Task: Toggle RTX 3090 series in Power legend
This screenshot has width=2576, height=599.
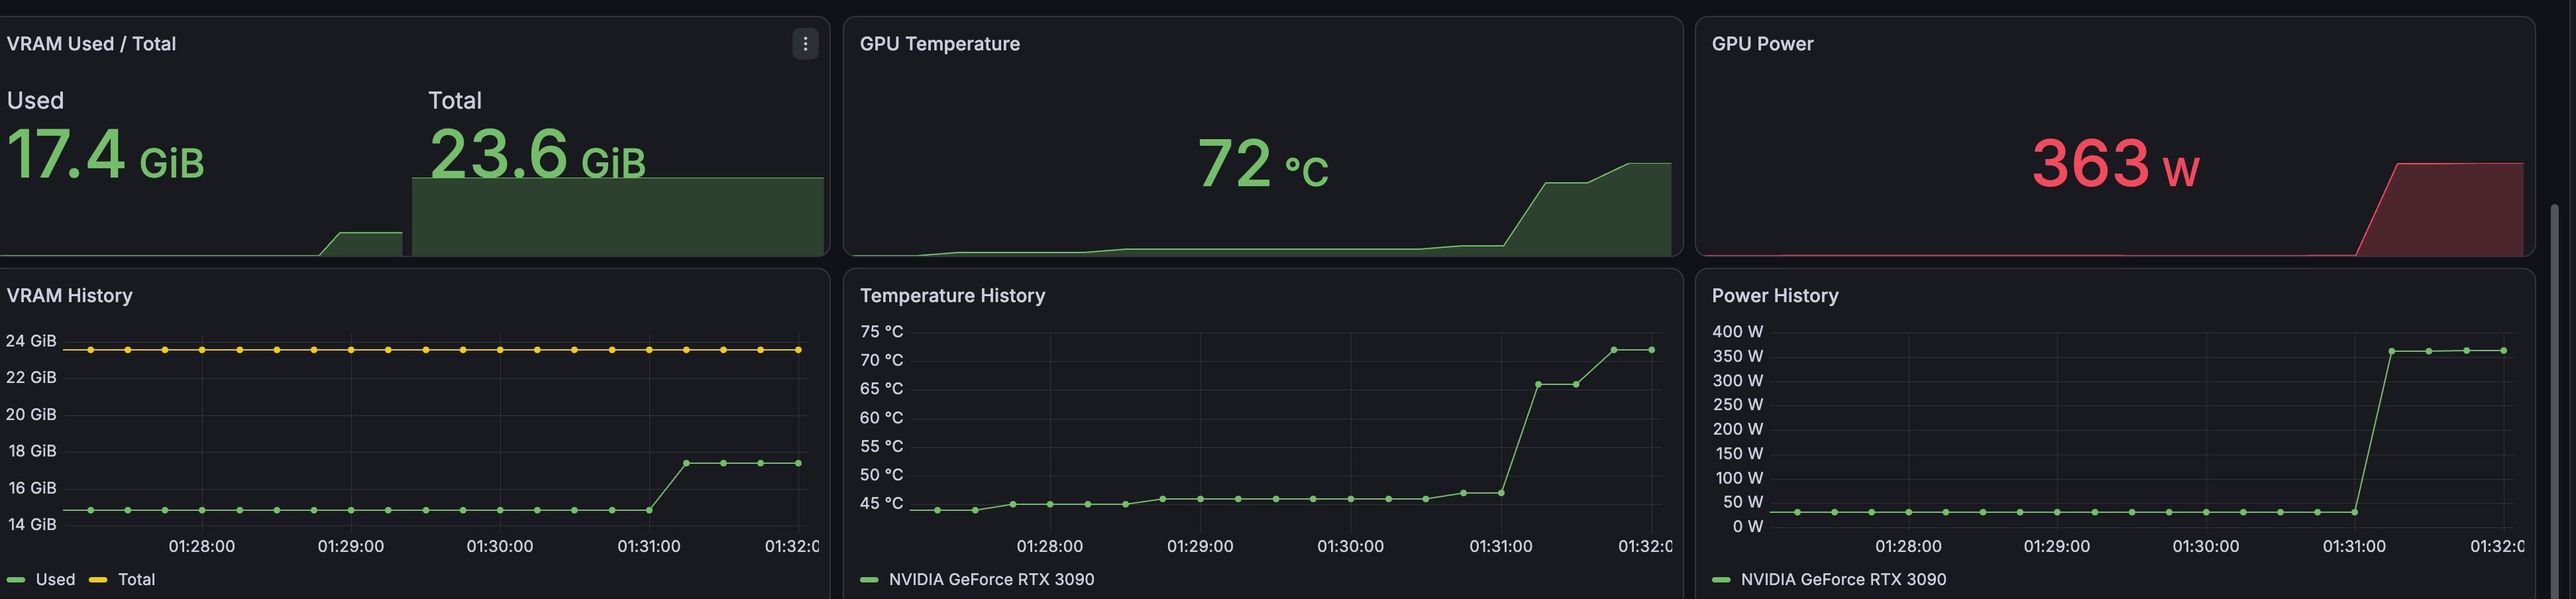Action: click(1843, 579)
